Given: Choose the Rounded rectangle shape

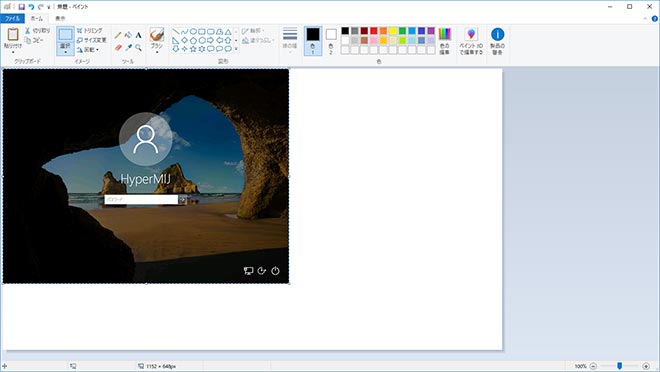Looking at the screenshot, I should (210, 32).
